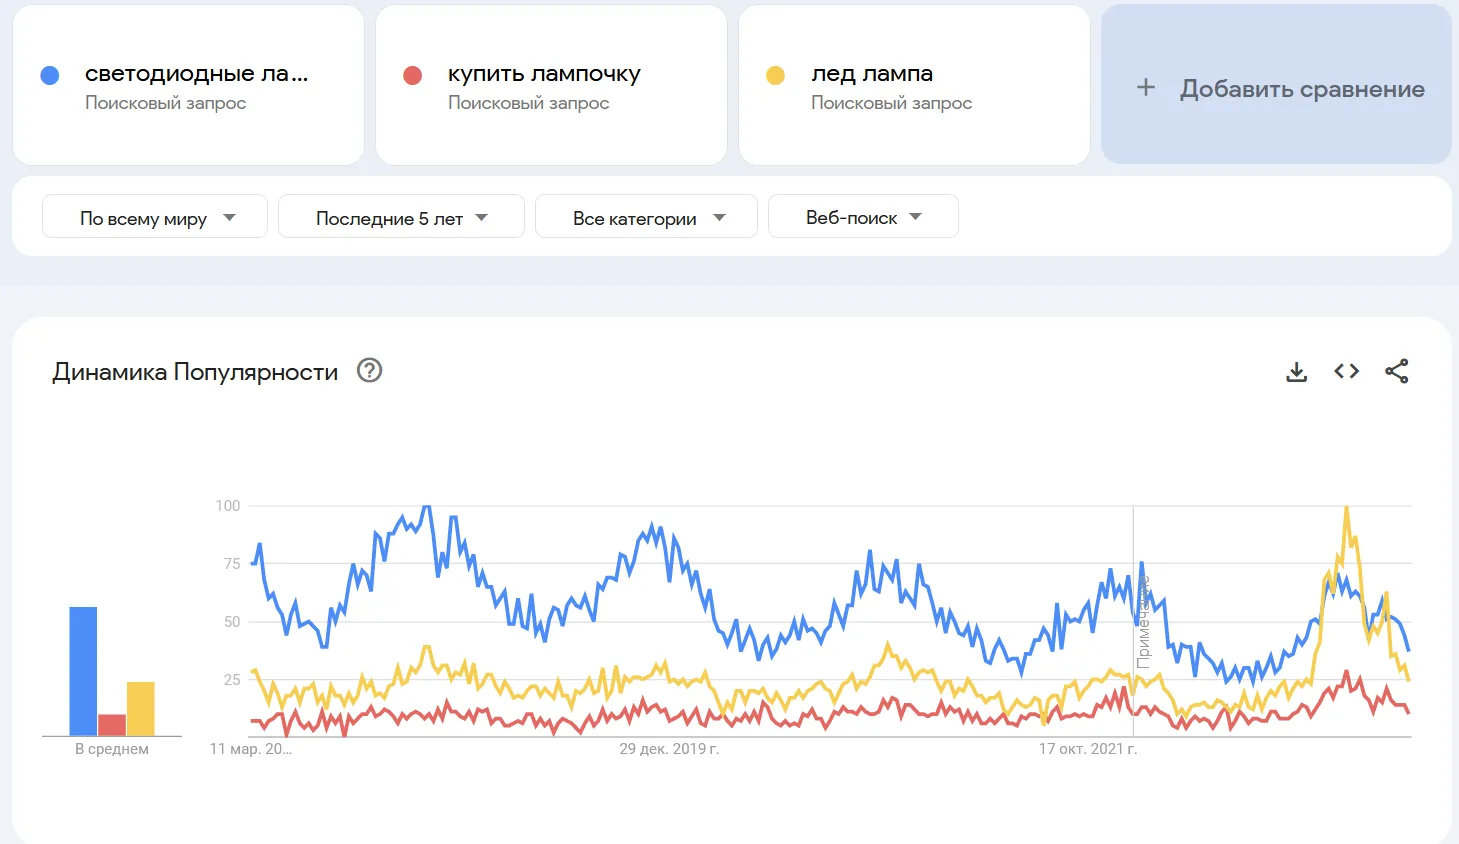Click yellow dot of лед лампа term
Screen dimensions: 1459x844
[775, 75]
